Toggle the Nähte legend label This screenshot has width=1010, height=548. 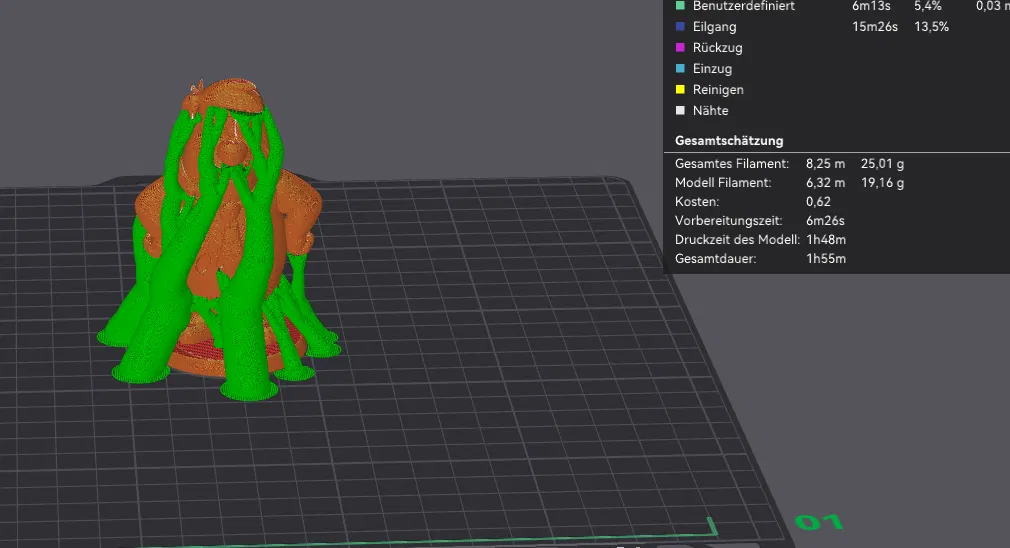(710, 111)
